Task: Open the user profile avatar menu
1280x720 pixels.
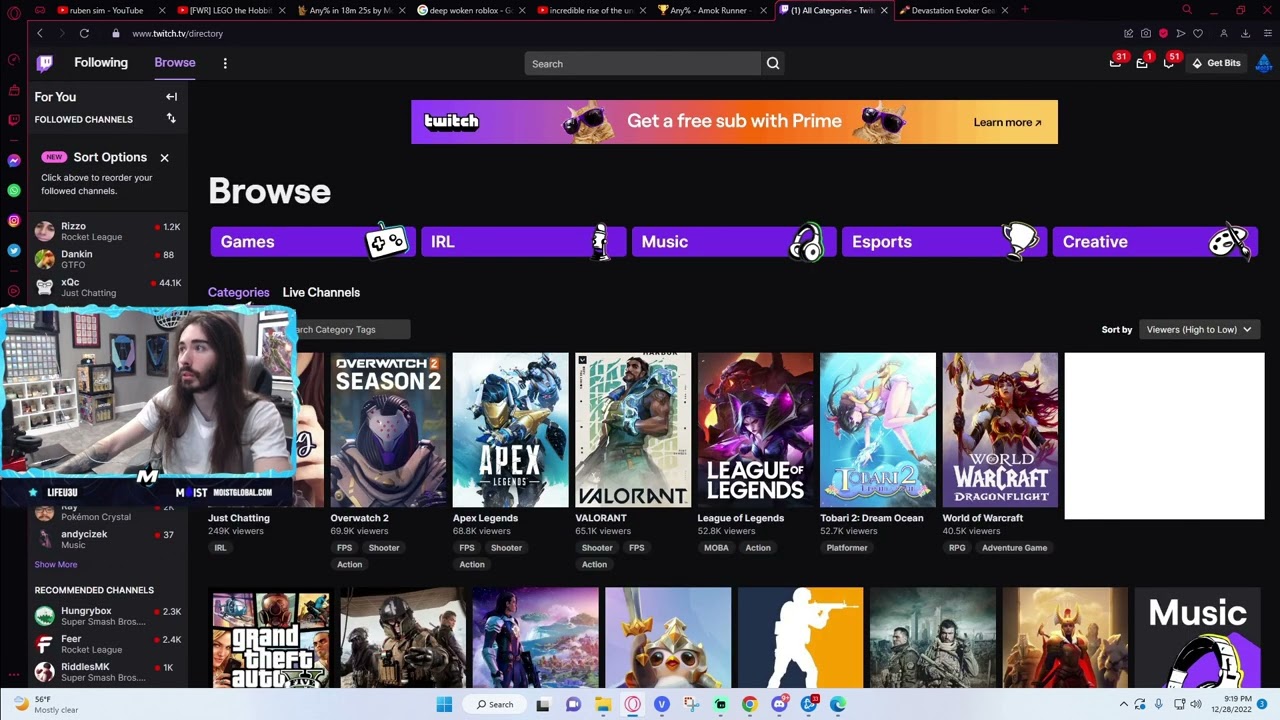Action: (x=1263, y=63)
